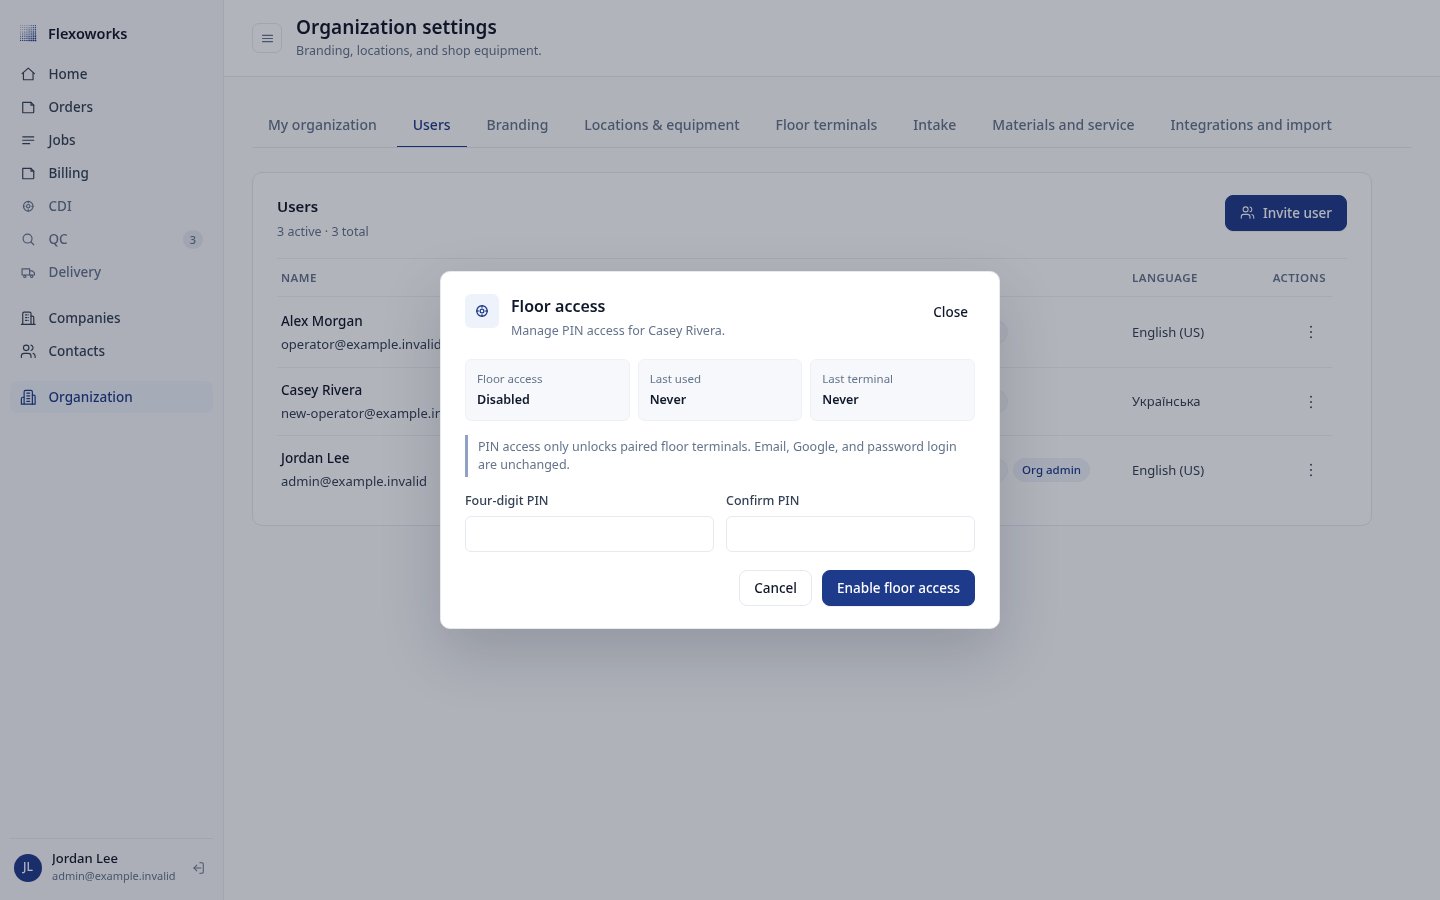
Task: Open Home from the sidebar
Action: click(111, 74)
